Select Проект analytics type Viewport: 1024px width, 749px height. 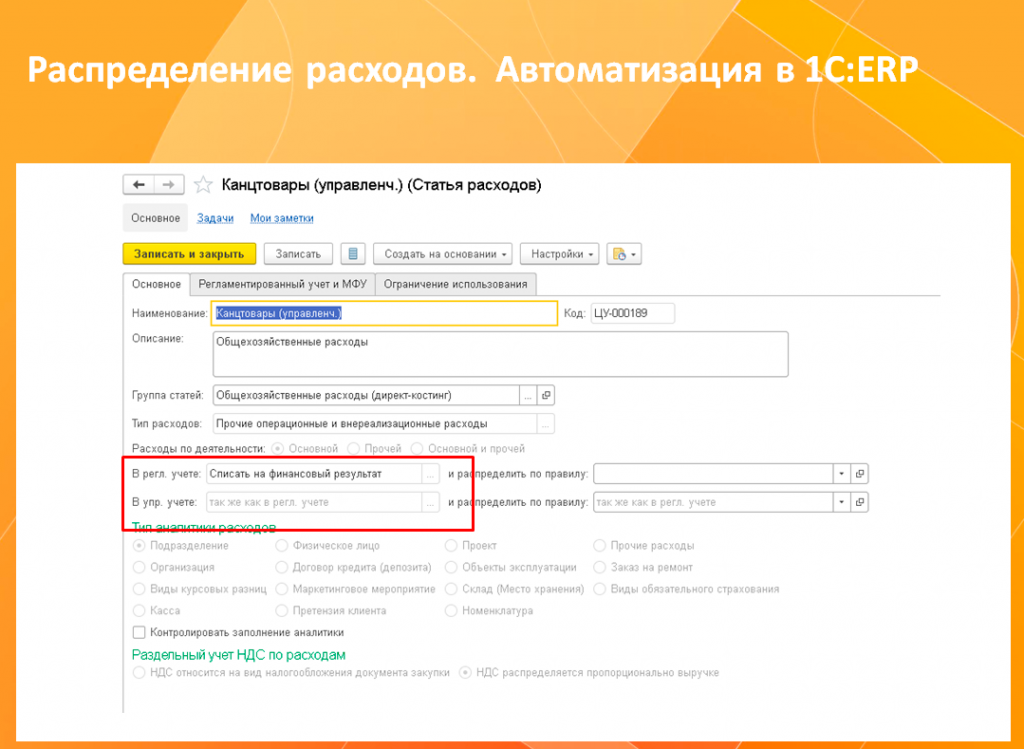pos(451,545)
